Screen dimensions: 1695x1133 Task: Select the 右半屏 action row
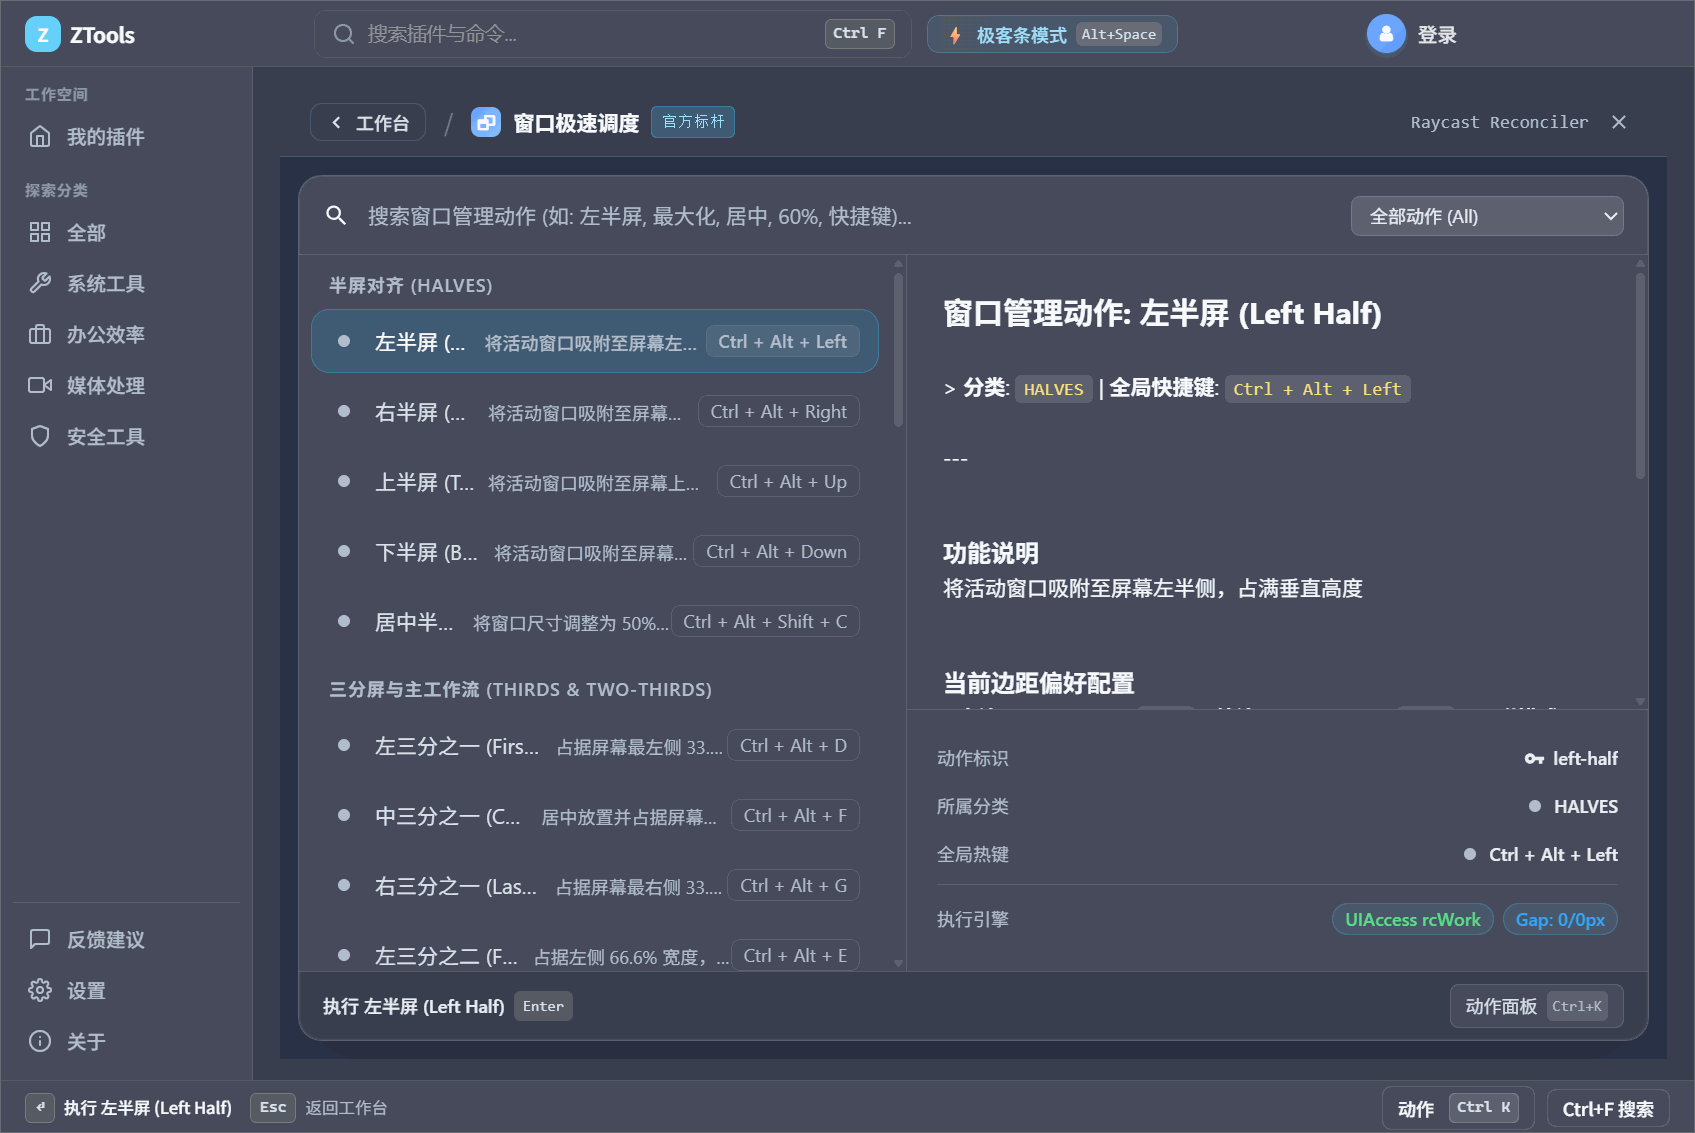point(595,412)
